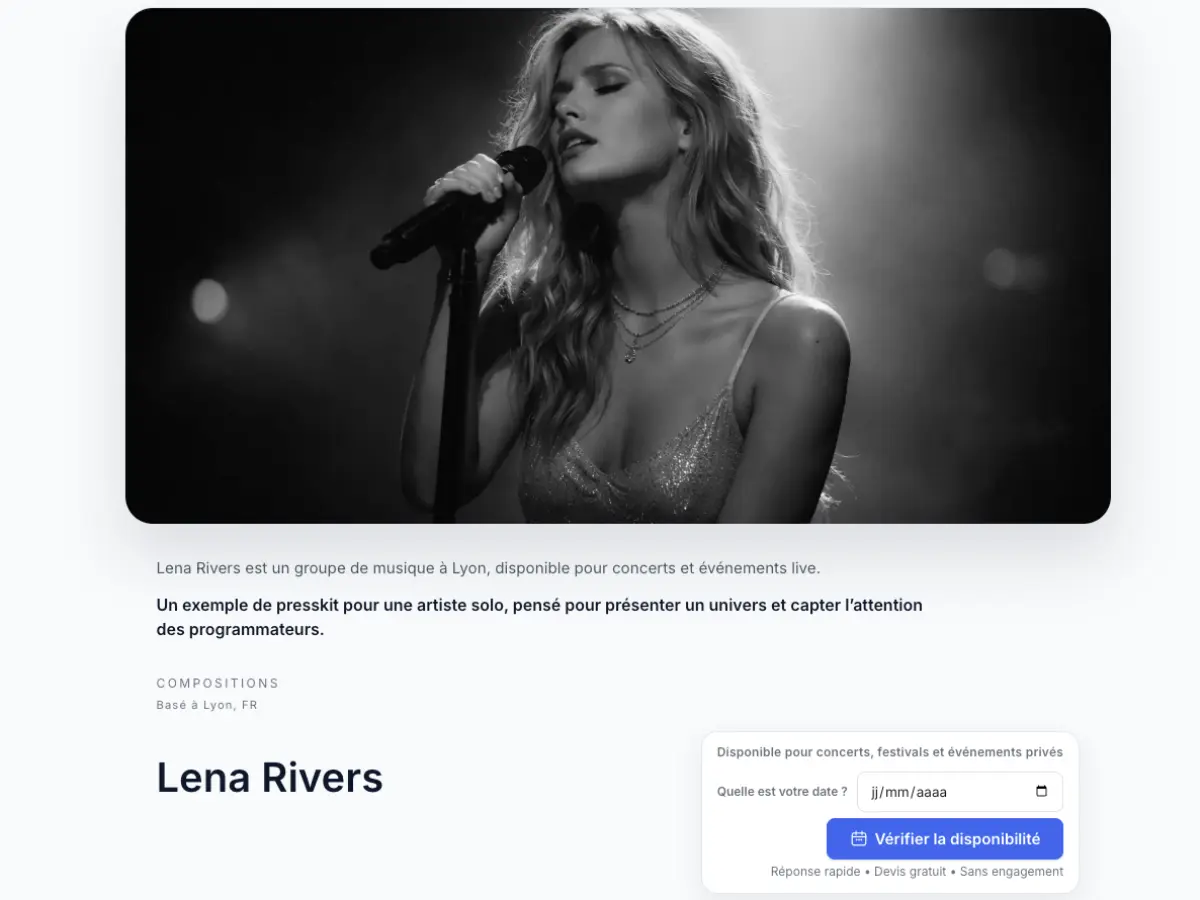
Task: Click the microphone in the hero photo
Action: point(460,205)
